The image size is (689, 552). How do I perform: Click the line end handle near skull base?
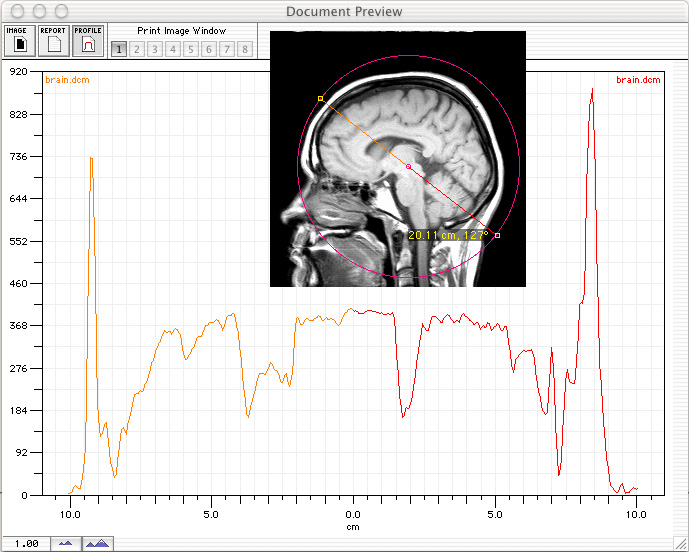click(x=497, y=236)
